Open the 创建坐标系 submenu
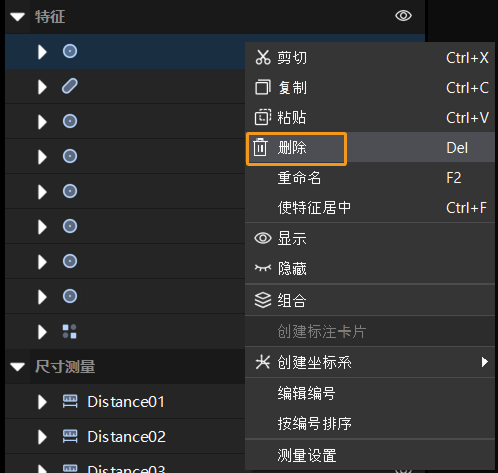 (370, 362)
